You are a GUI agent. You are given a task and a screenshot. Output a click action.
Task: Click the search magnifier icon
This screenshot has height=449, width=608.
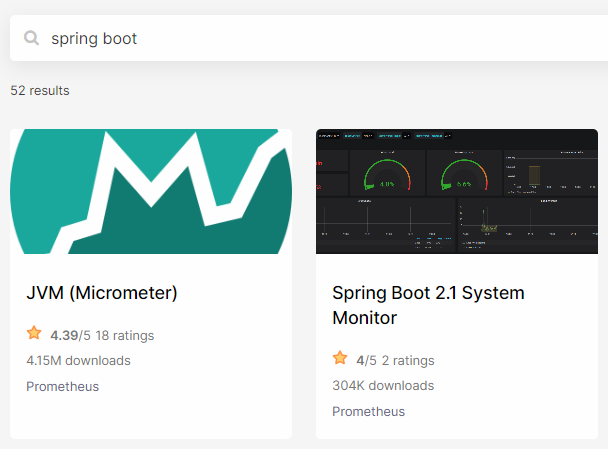[31, 38]
